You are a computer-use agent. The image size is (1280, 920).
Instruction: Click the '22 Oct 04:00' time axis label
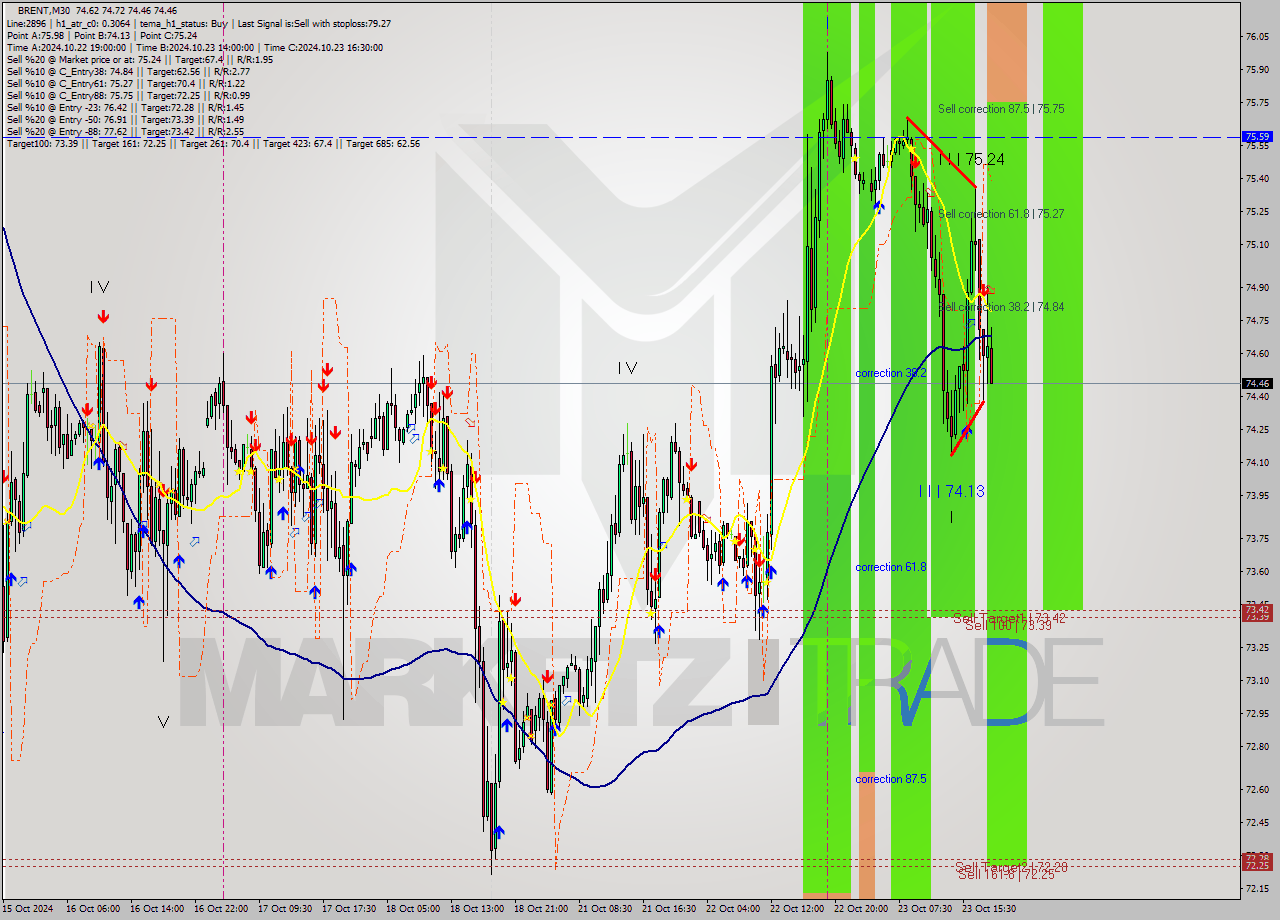734,909
